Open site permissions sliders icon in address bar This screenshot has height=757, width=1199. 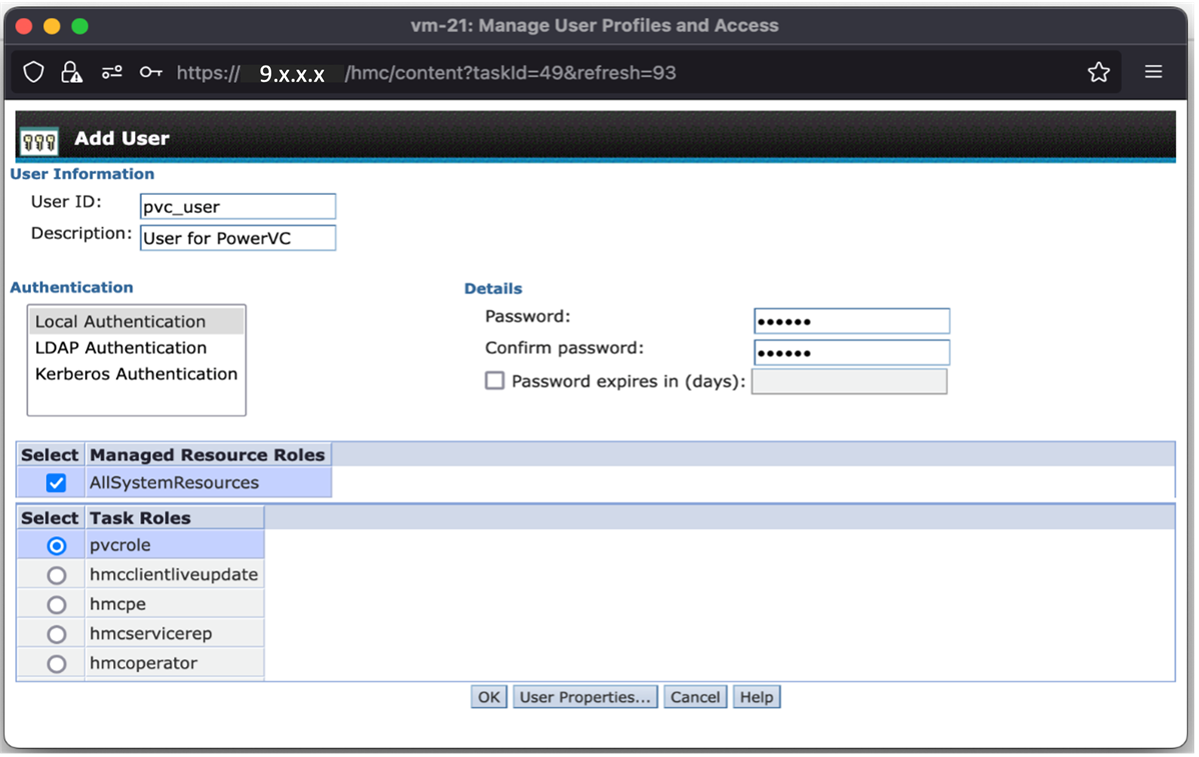tap(111, 72)
